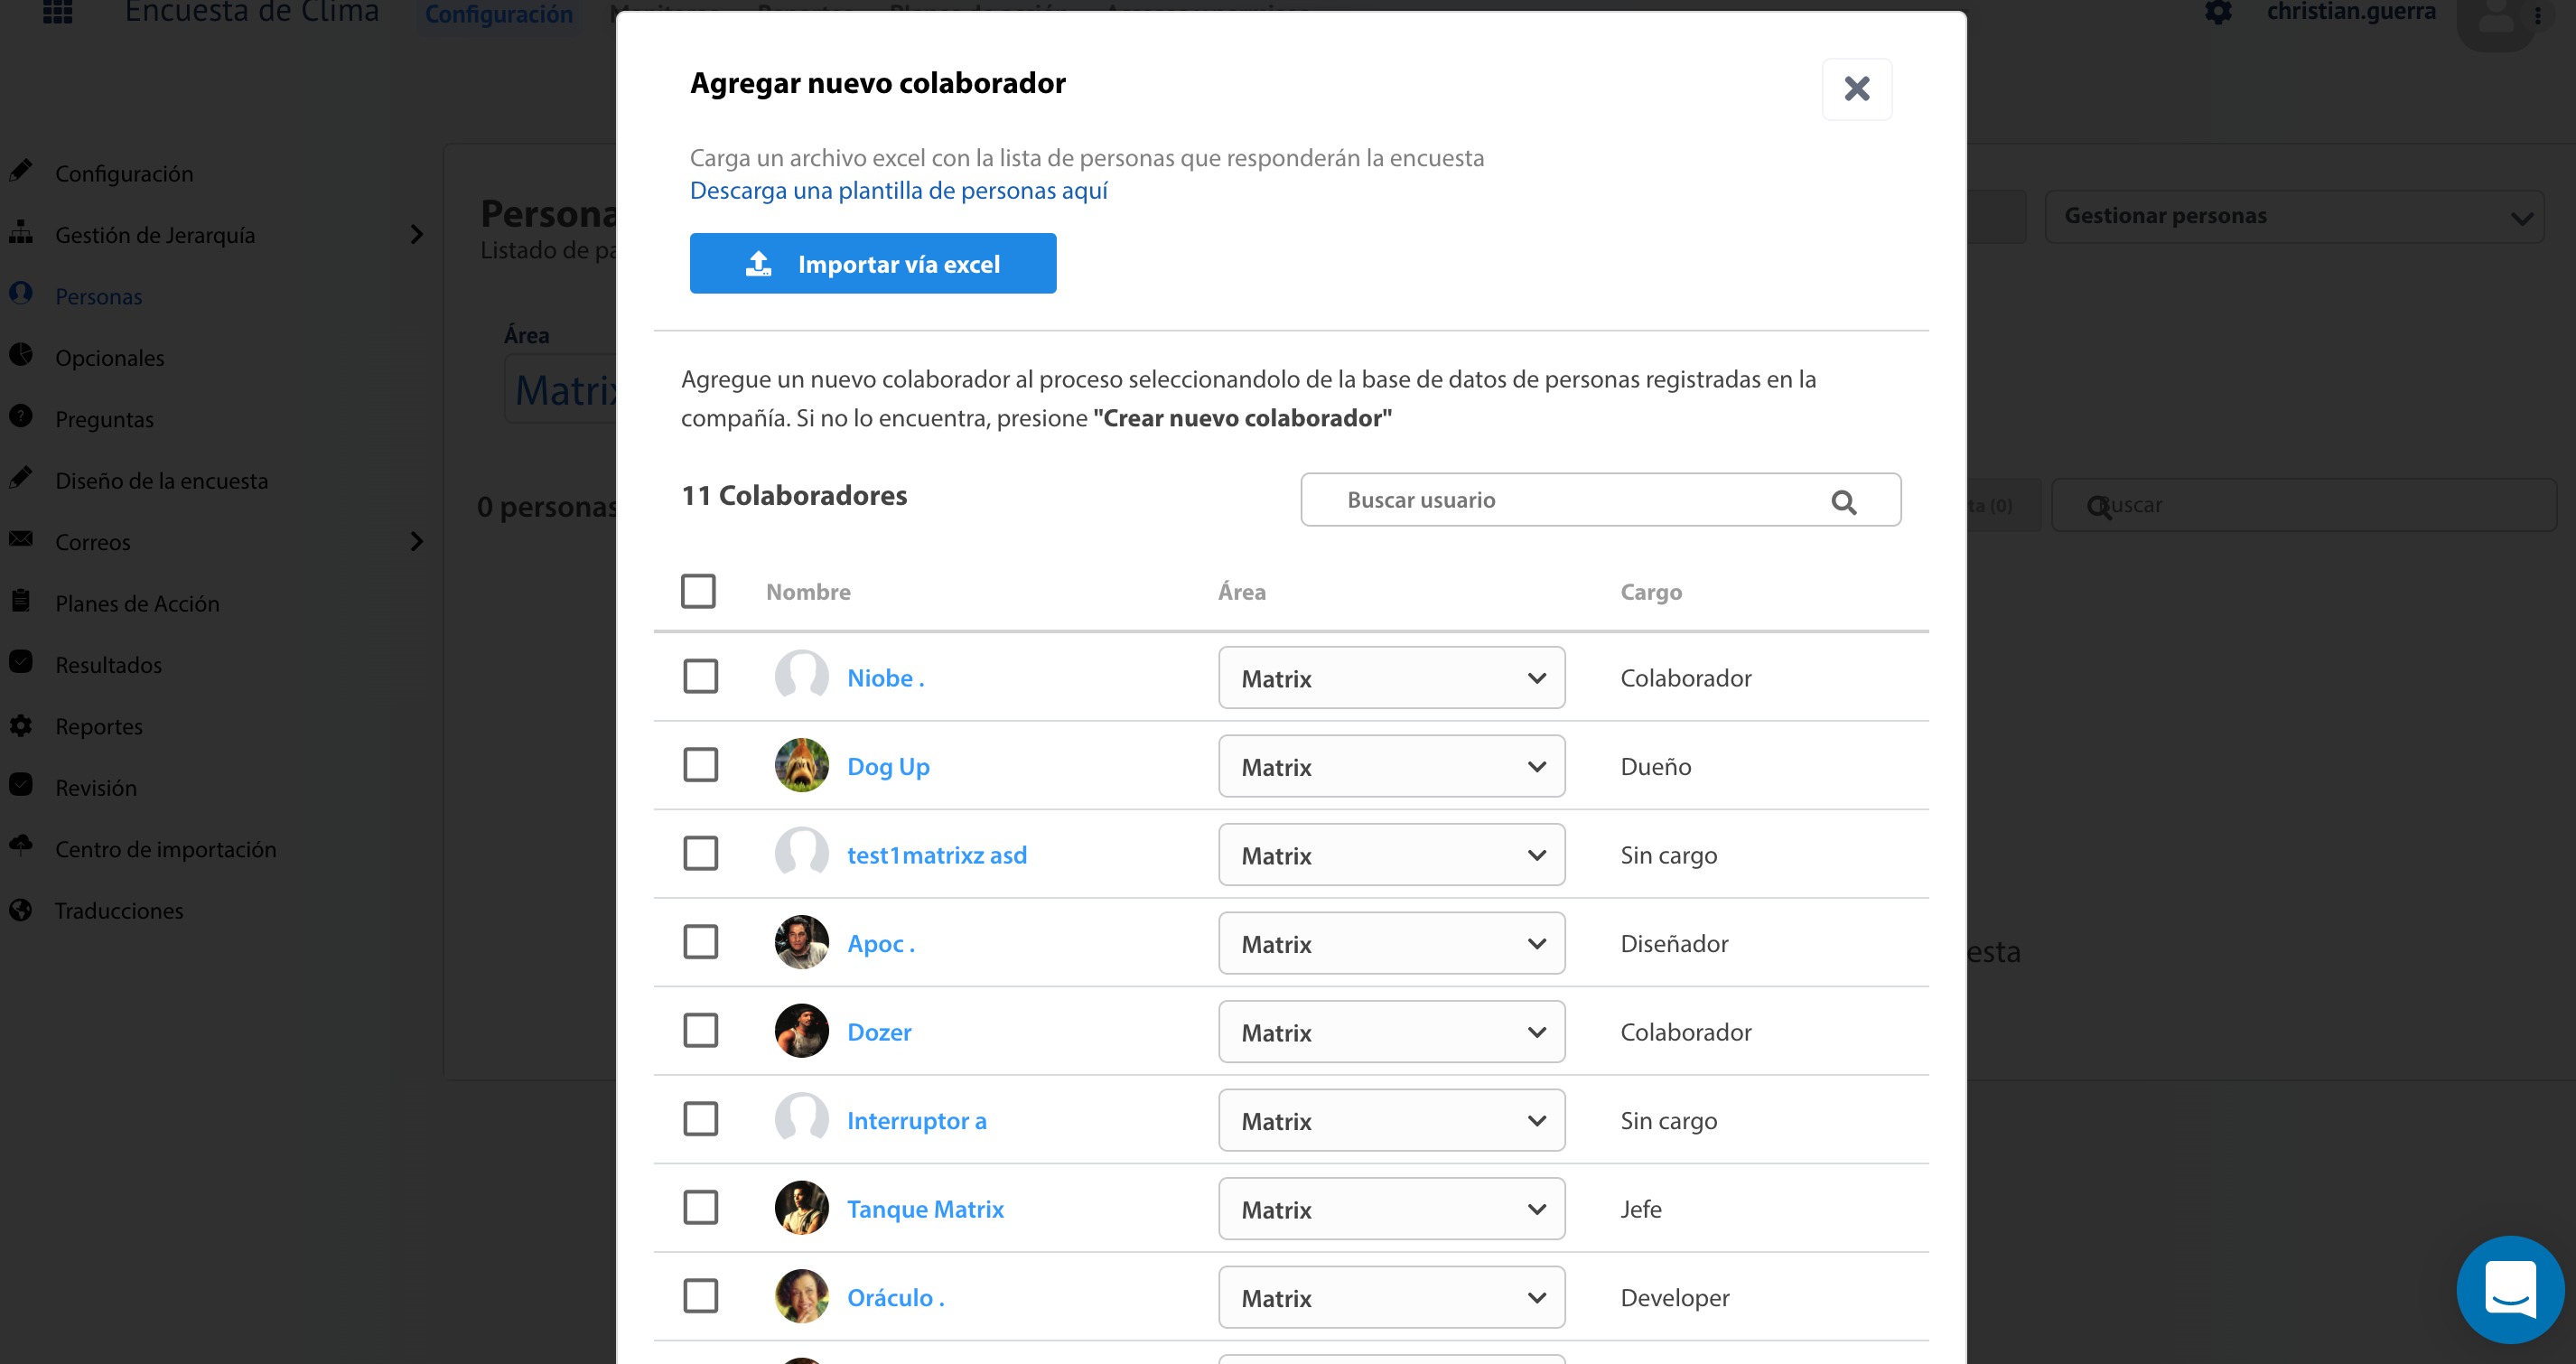The height and width of the screenshot is (1364, 2576).
Task: Select the test1matrixz asd row checkbox
Action: 700,854
